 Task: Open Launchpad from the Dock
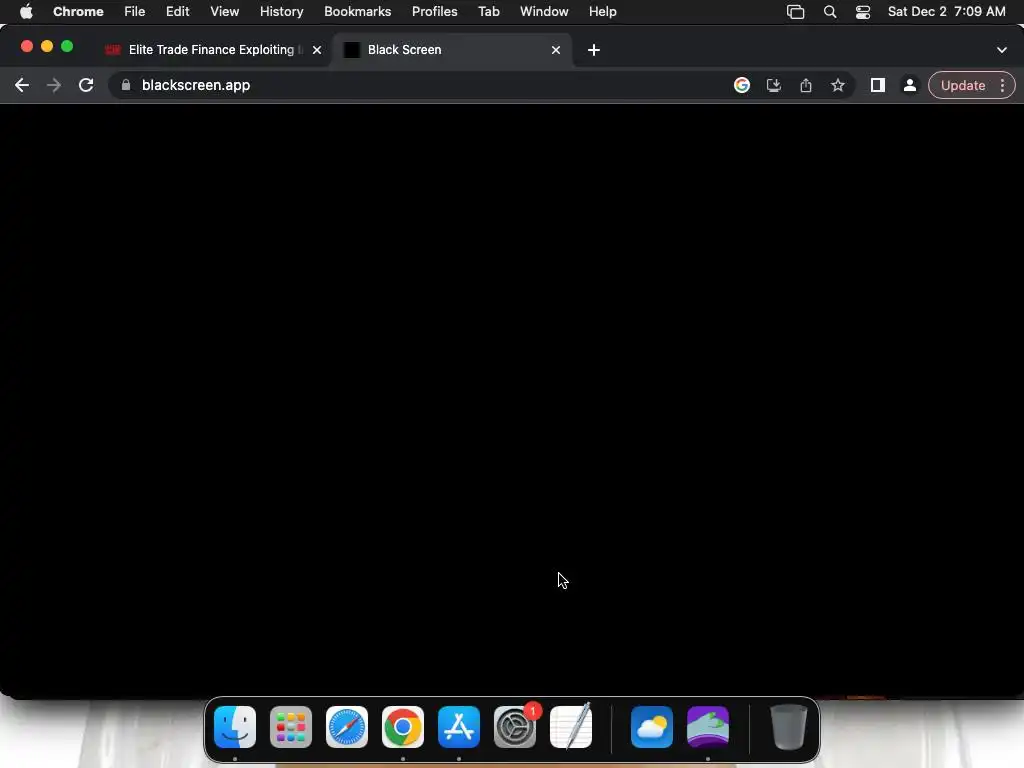[291, 727]
